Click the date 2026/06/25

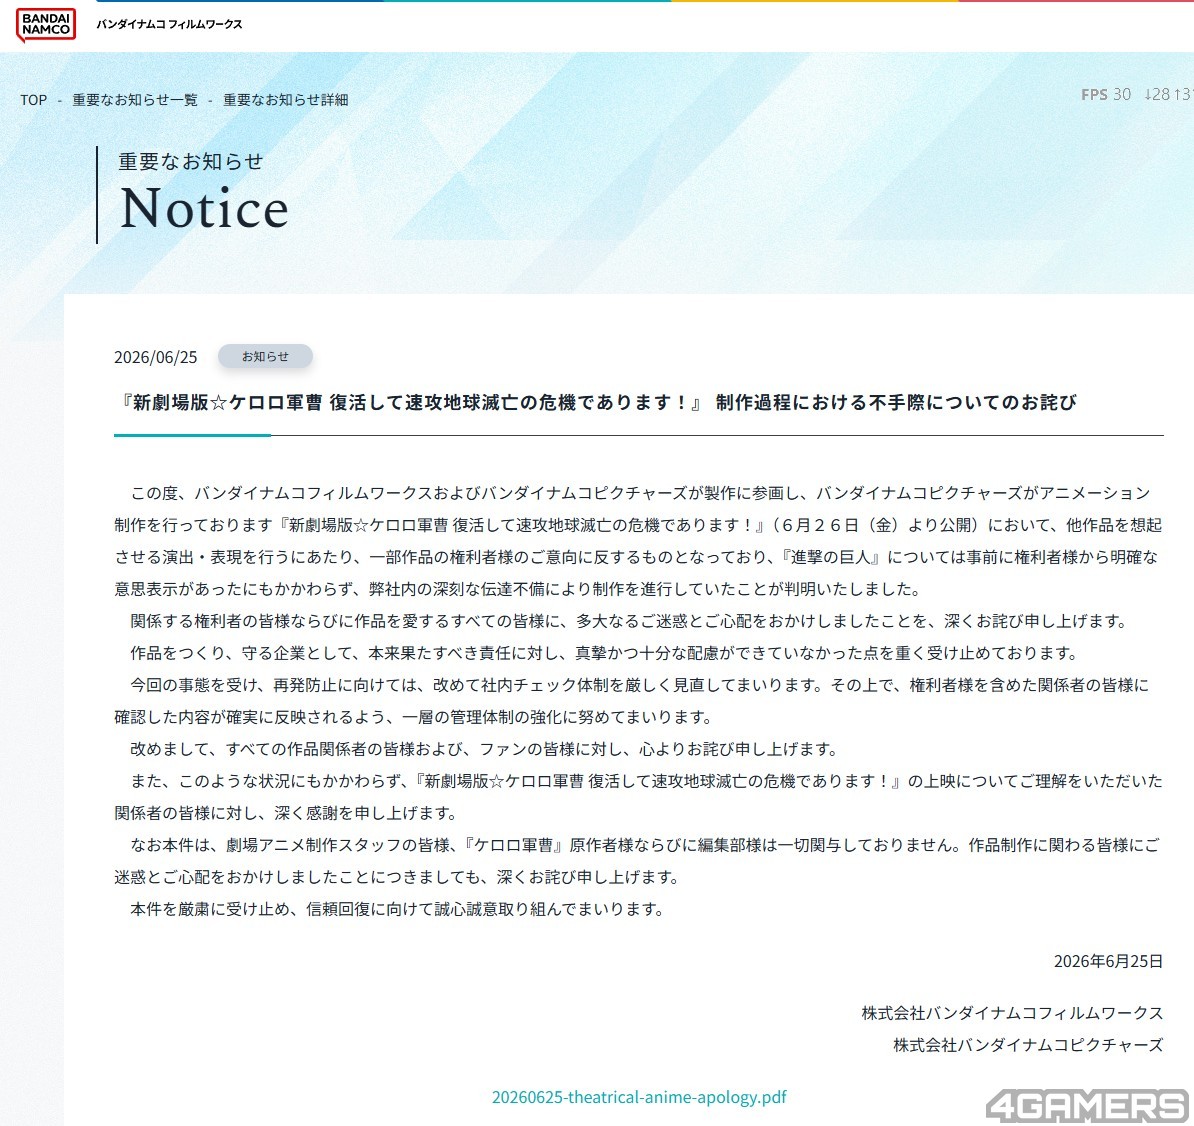tap(155, 357)
